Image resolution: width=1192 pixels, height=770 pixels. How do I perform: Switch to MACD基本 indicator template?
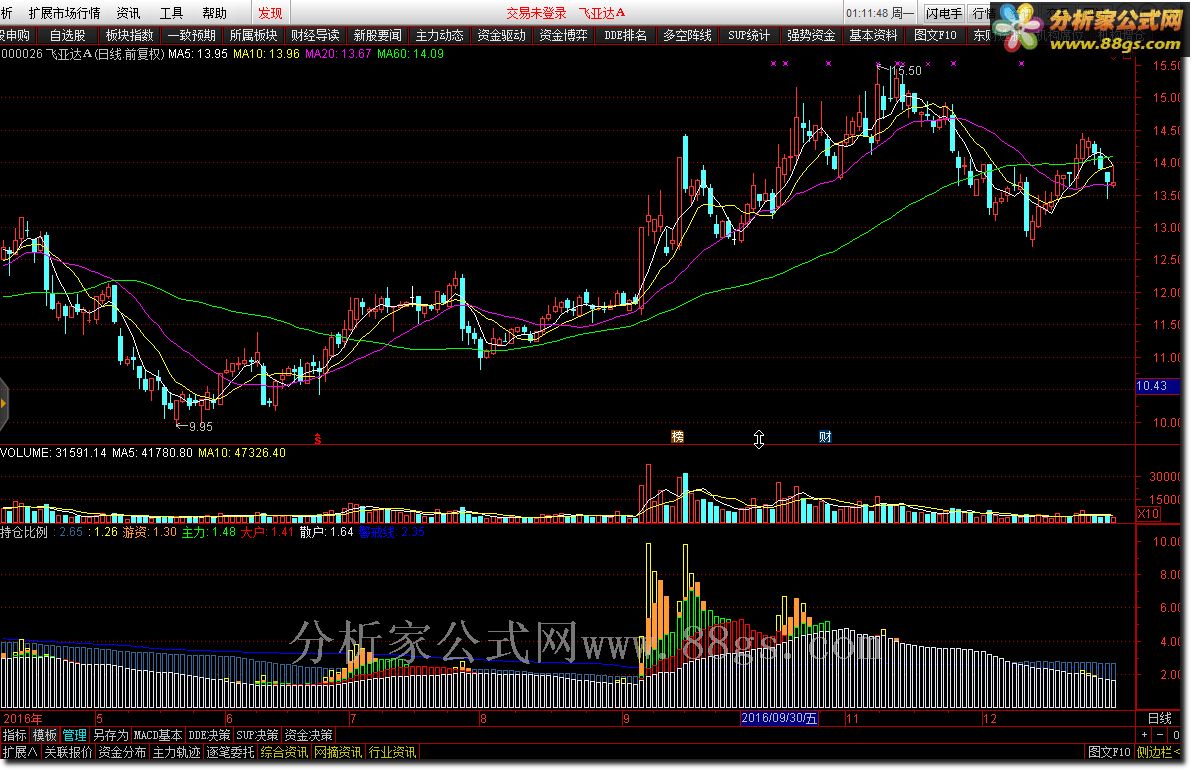click(158, 735)
